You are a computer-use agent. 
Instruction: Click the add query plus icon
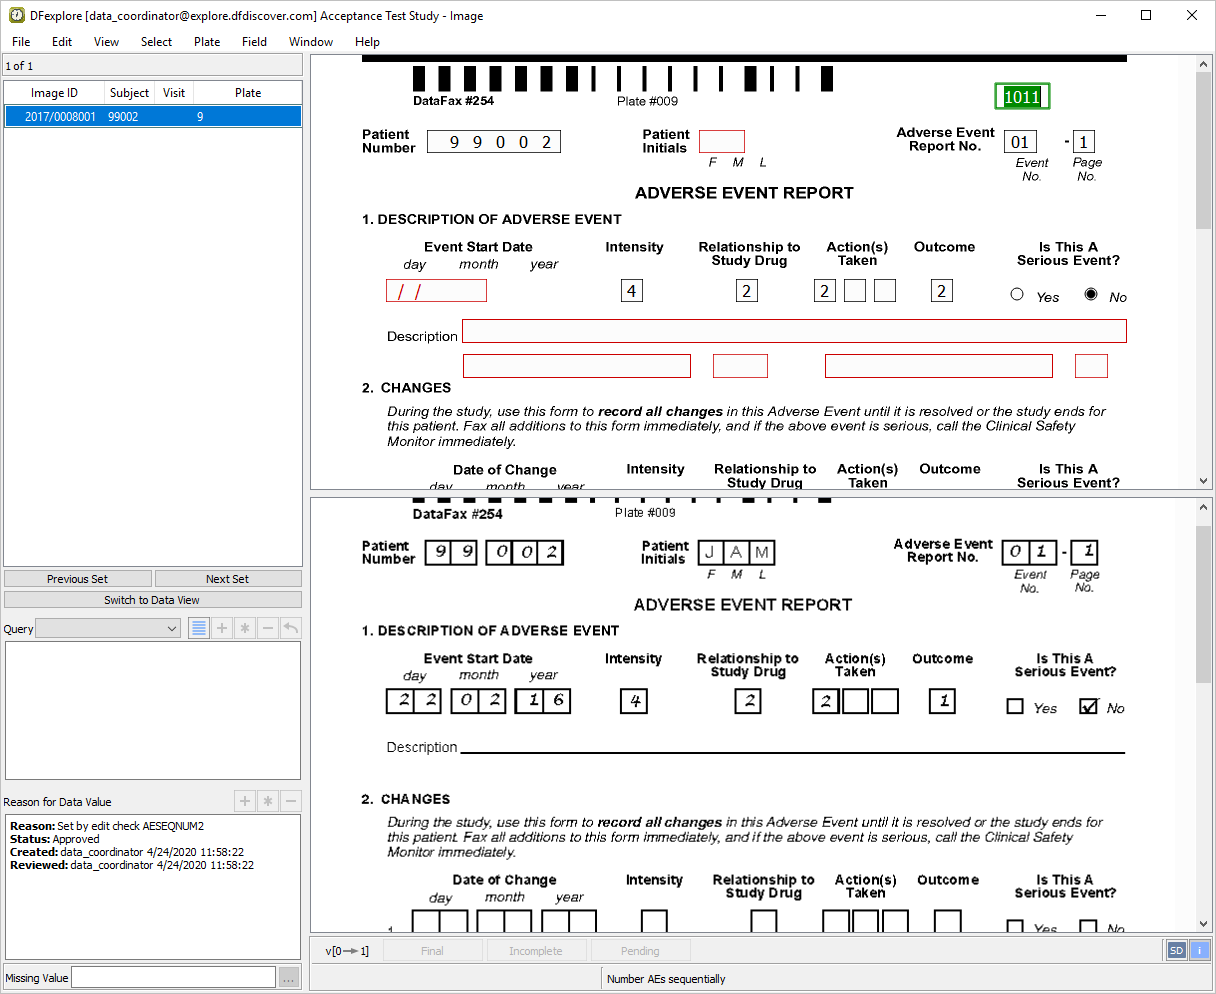tap(222, 628)
